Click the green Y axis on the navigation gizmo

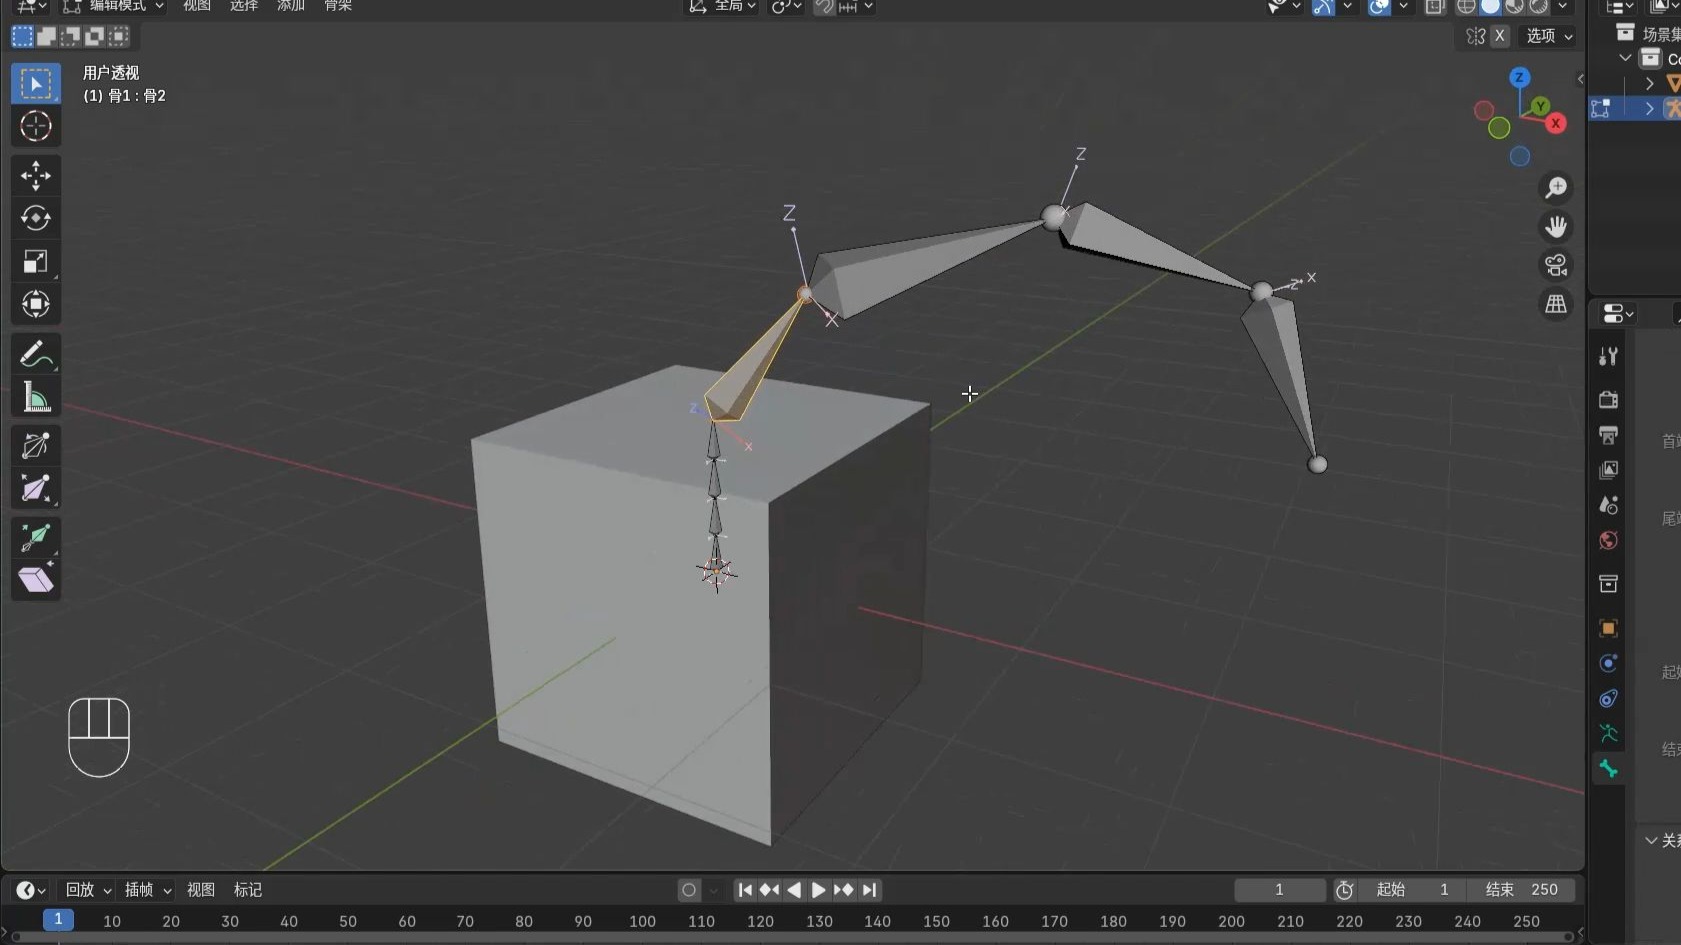tap(1540, 106)
